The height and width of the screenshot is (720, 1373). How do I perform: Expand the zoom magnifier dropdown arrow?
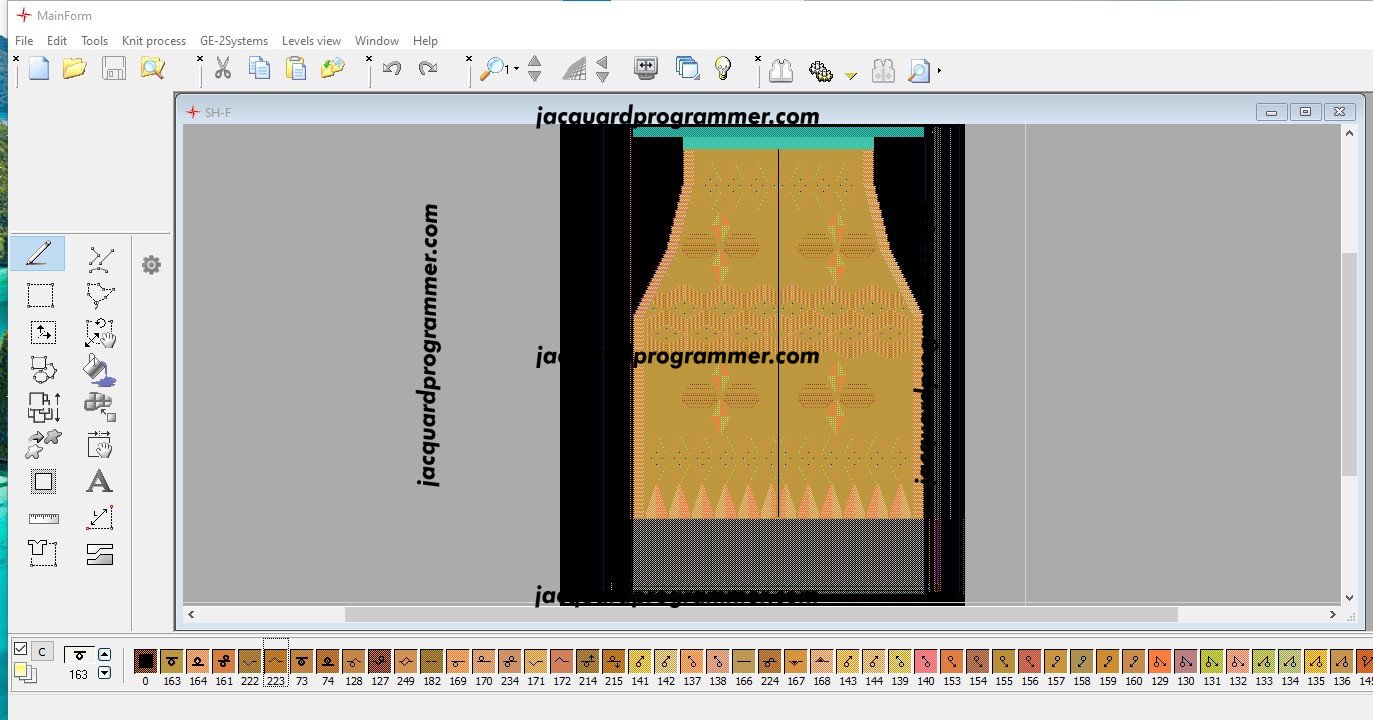516,70
